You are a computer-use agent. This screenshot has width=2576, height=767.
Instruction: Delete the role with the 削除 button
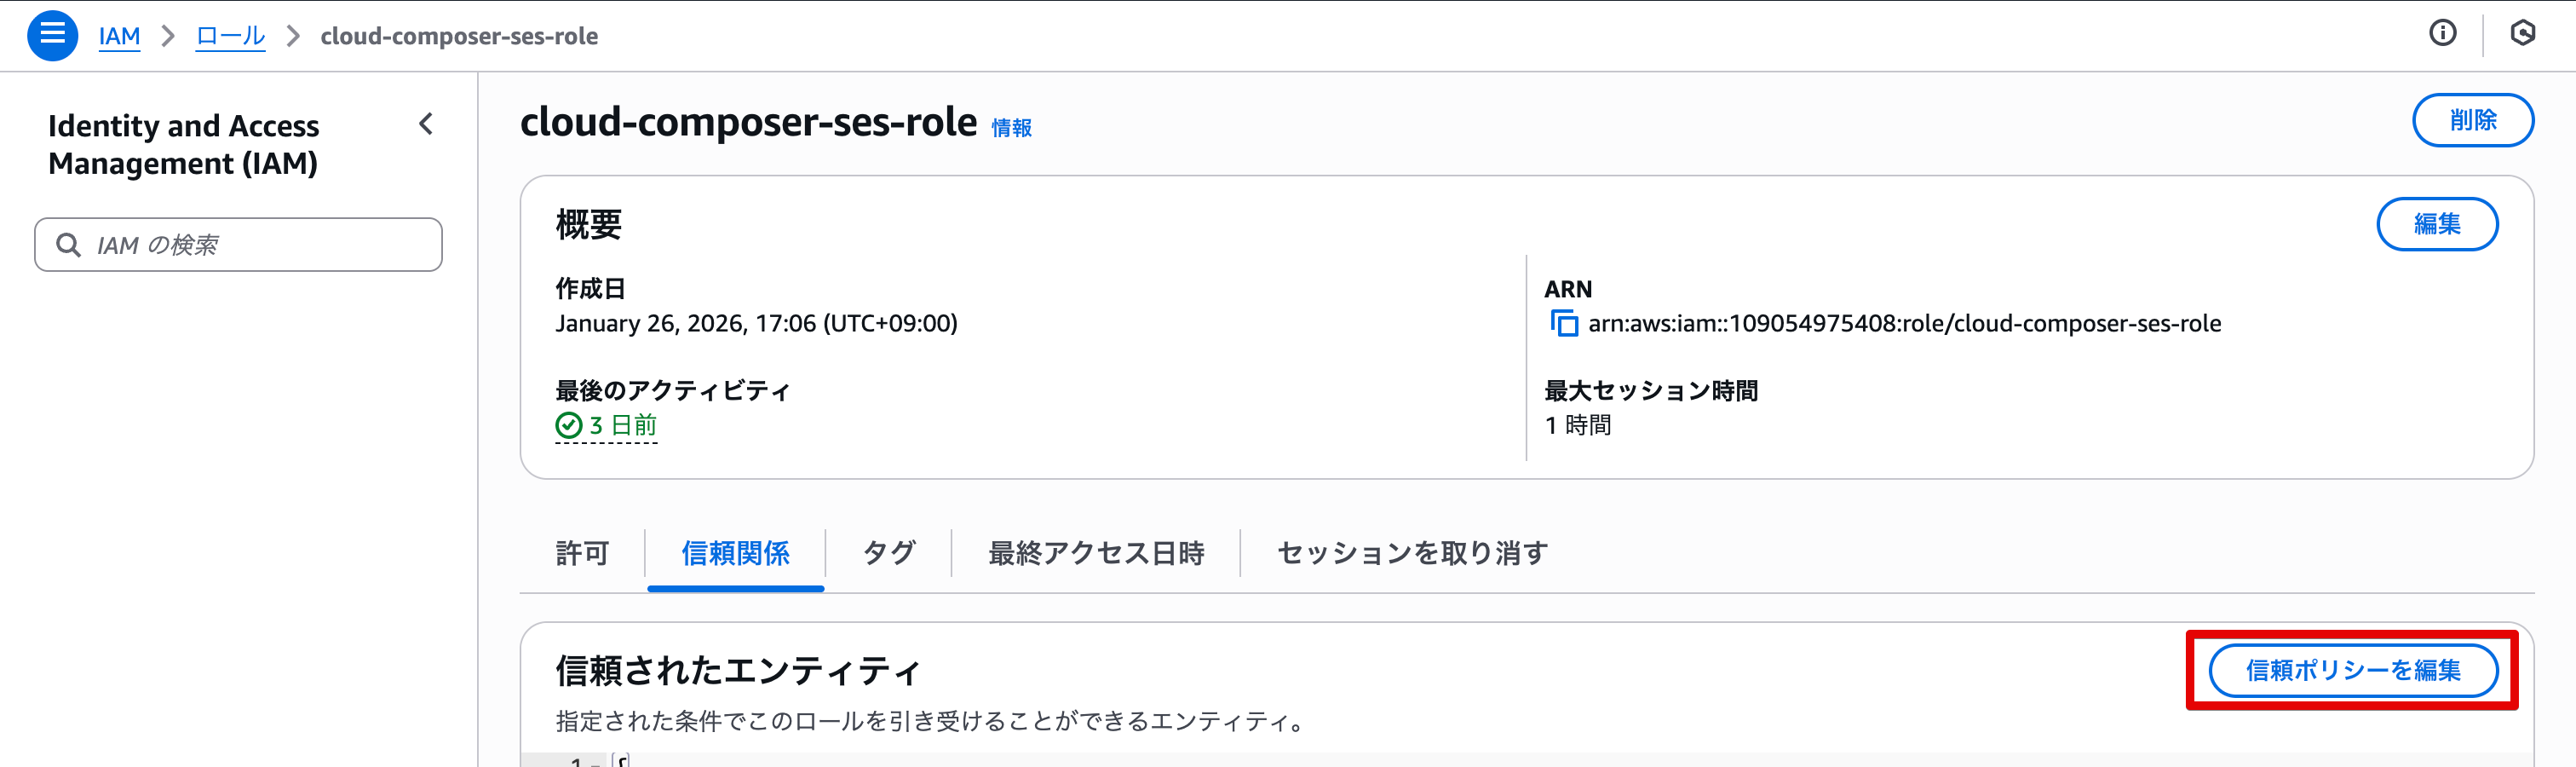[2473, 120]
